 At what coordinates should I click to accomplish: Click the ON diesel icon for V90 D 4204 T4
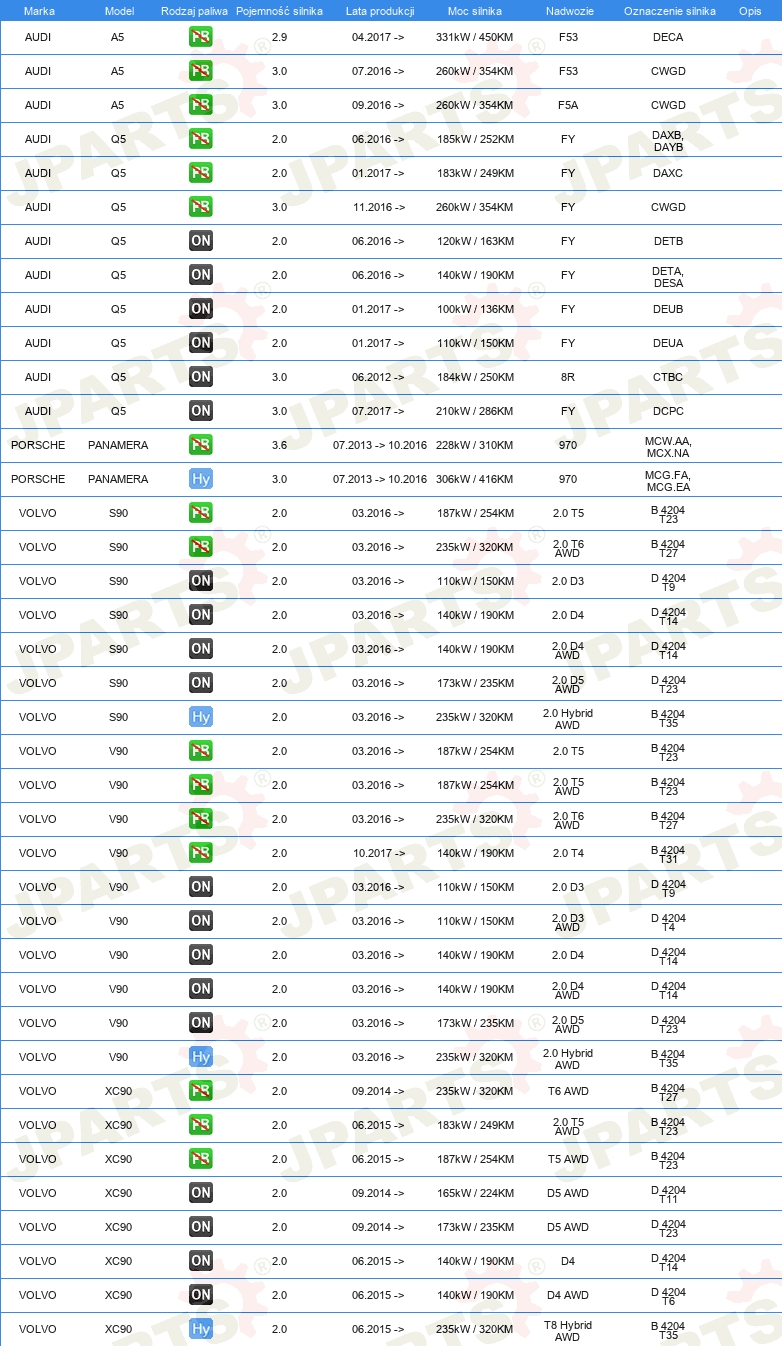[x=201, y=921]
